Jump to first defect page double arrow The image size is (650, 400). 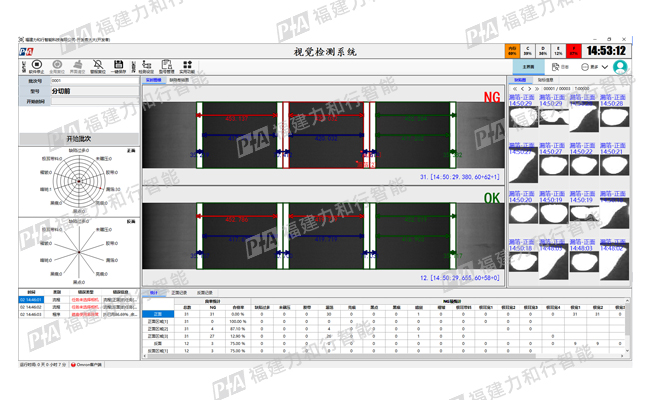click(x=514, y=88)
